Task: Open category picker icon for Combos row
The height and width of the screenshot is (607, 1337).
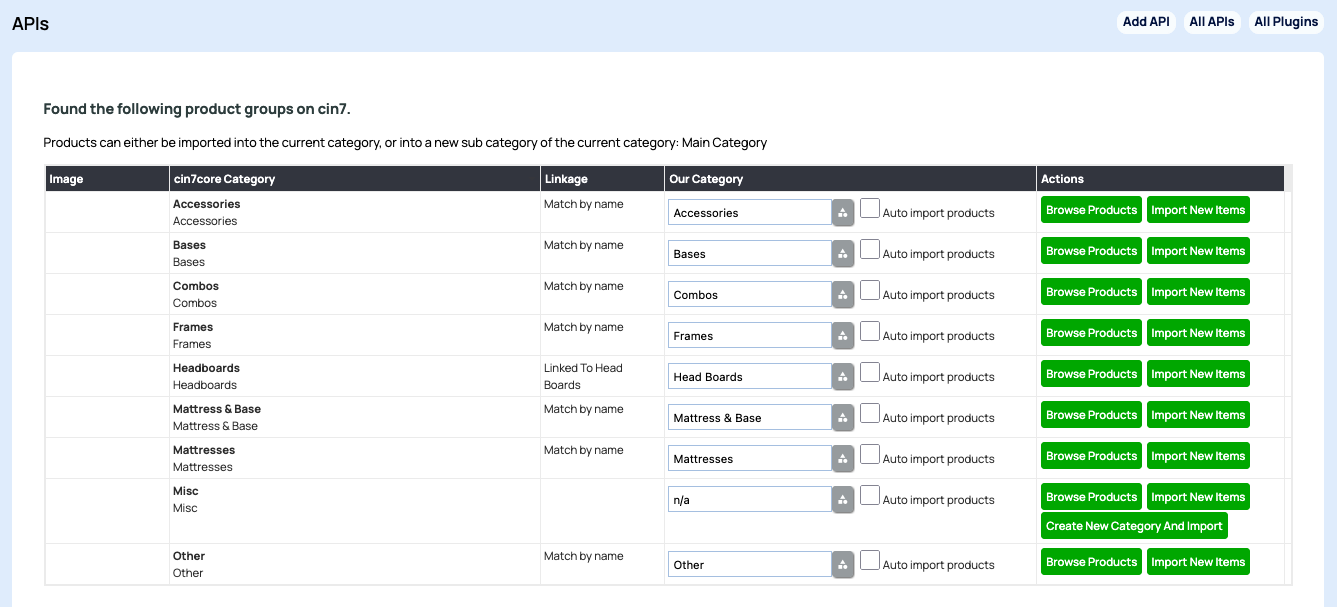Action: pos(843,295)
